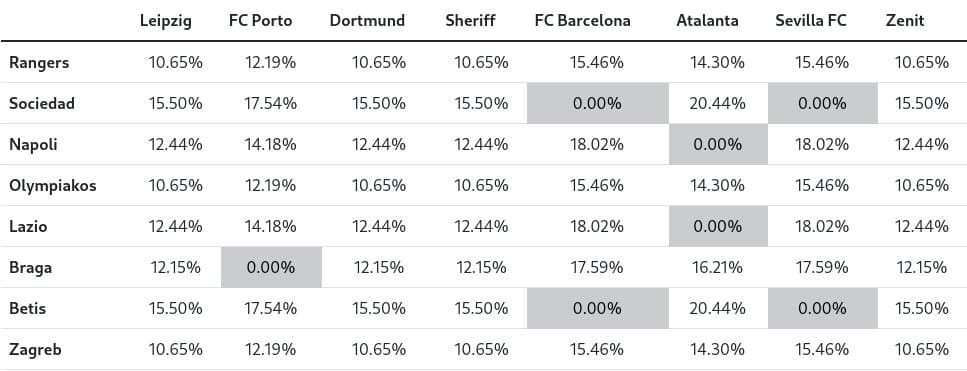Select the gray Betis vs Sevilla FC cell
Screen dimensions: 967x371
(x=823, y=309)
